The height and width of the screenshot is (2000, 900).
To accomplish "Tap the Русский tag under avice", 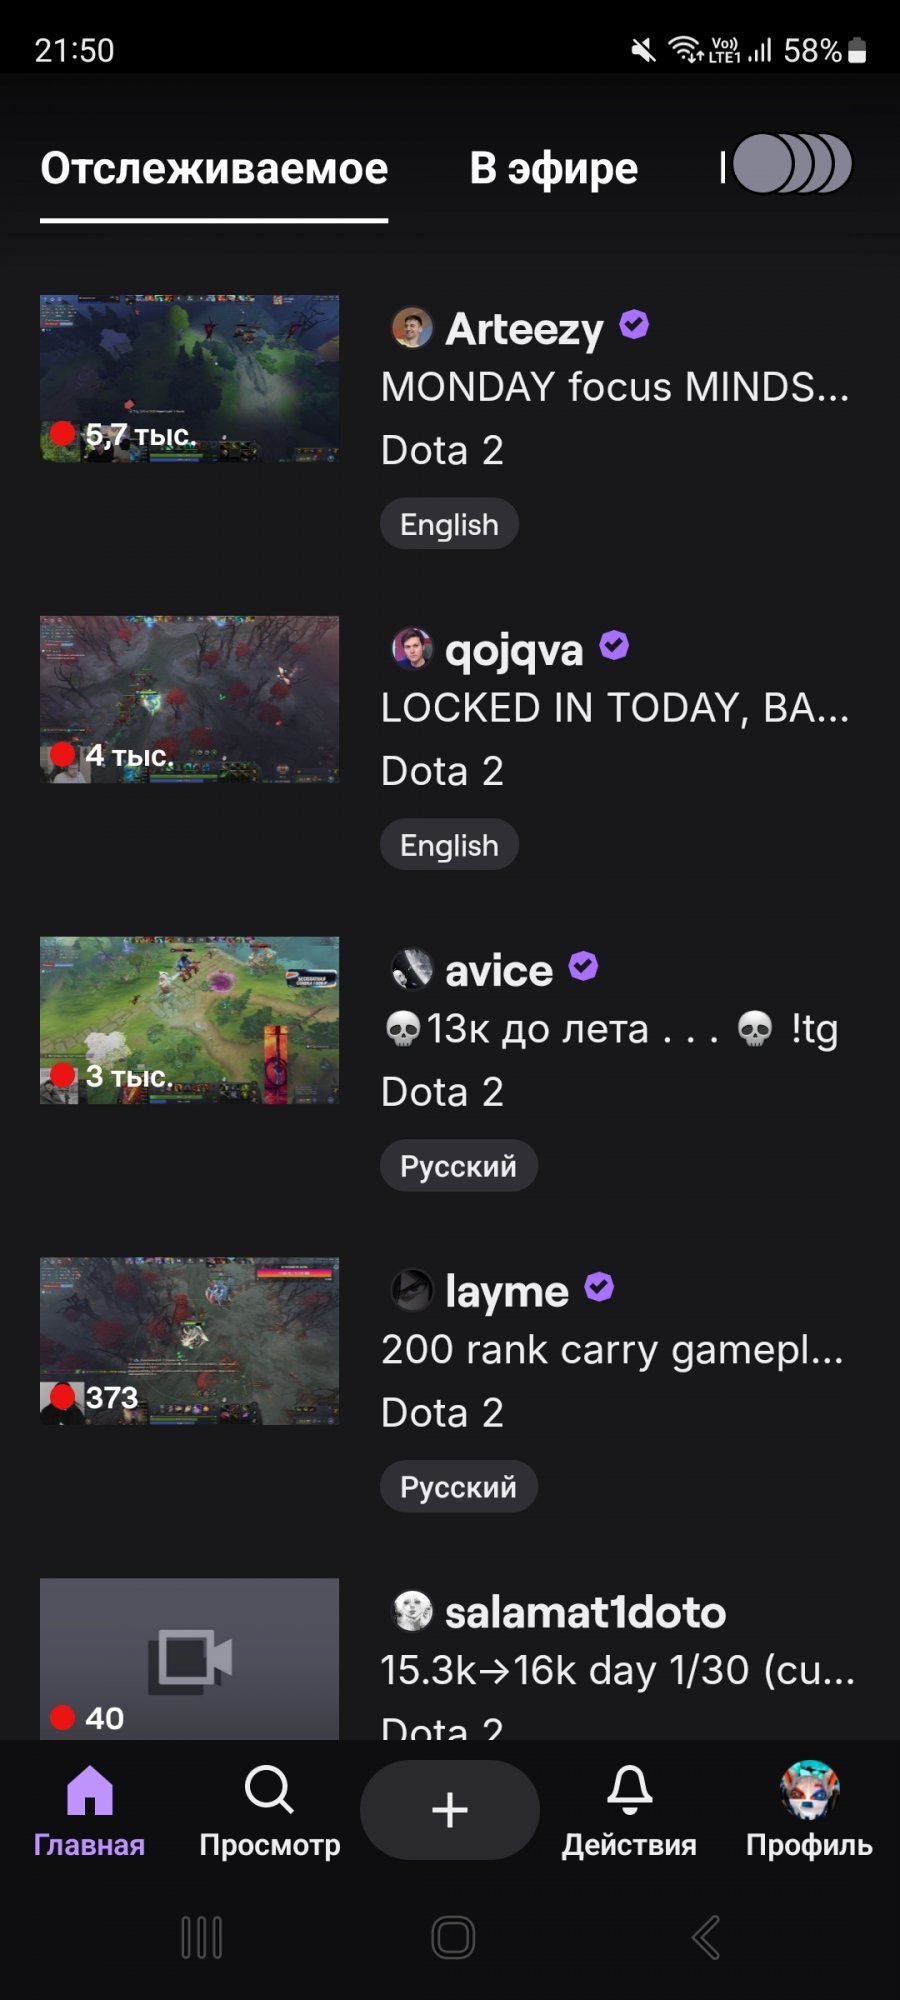I will tap(459, 1166).
